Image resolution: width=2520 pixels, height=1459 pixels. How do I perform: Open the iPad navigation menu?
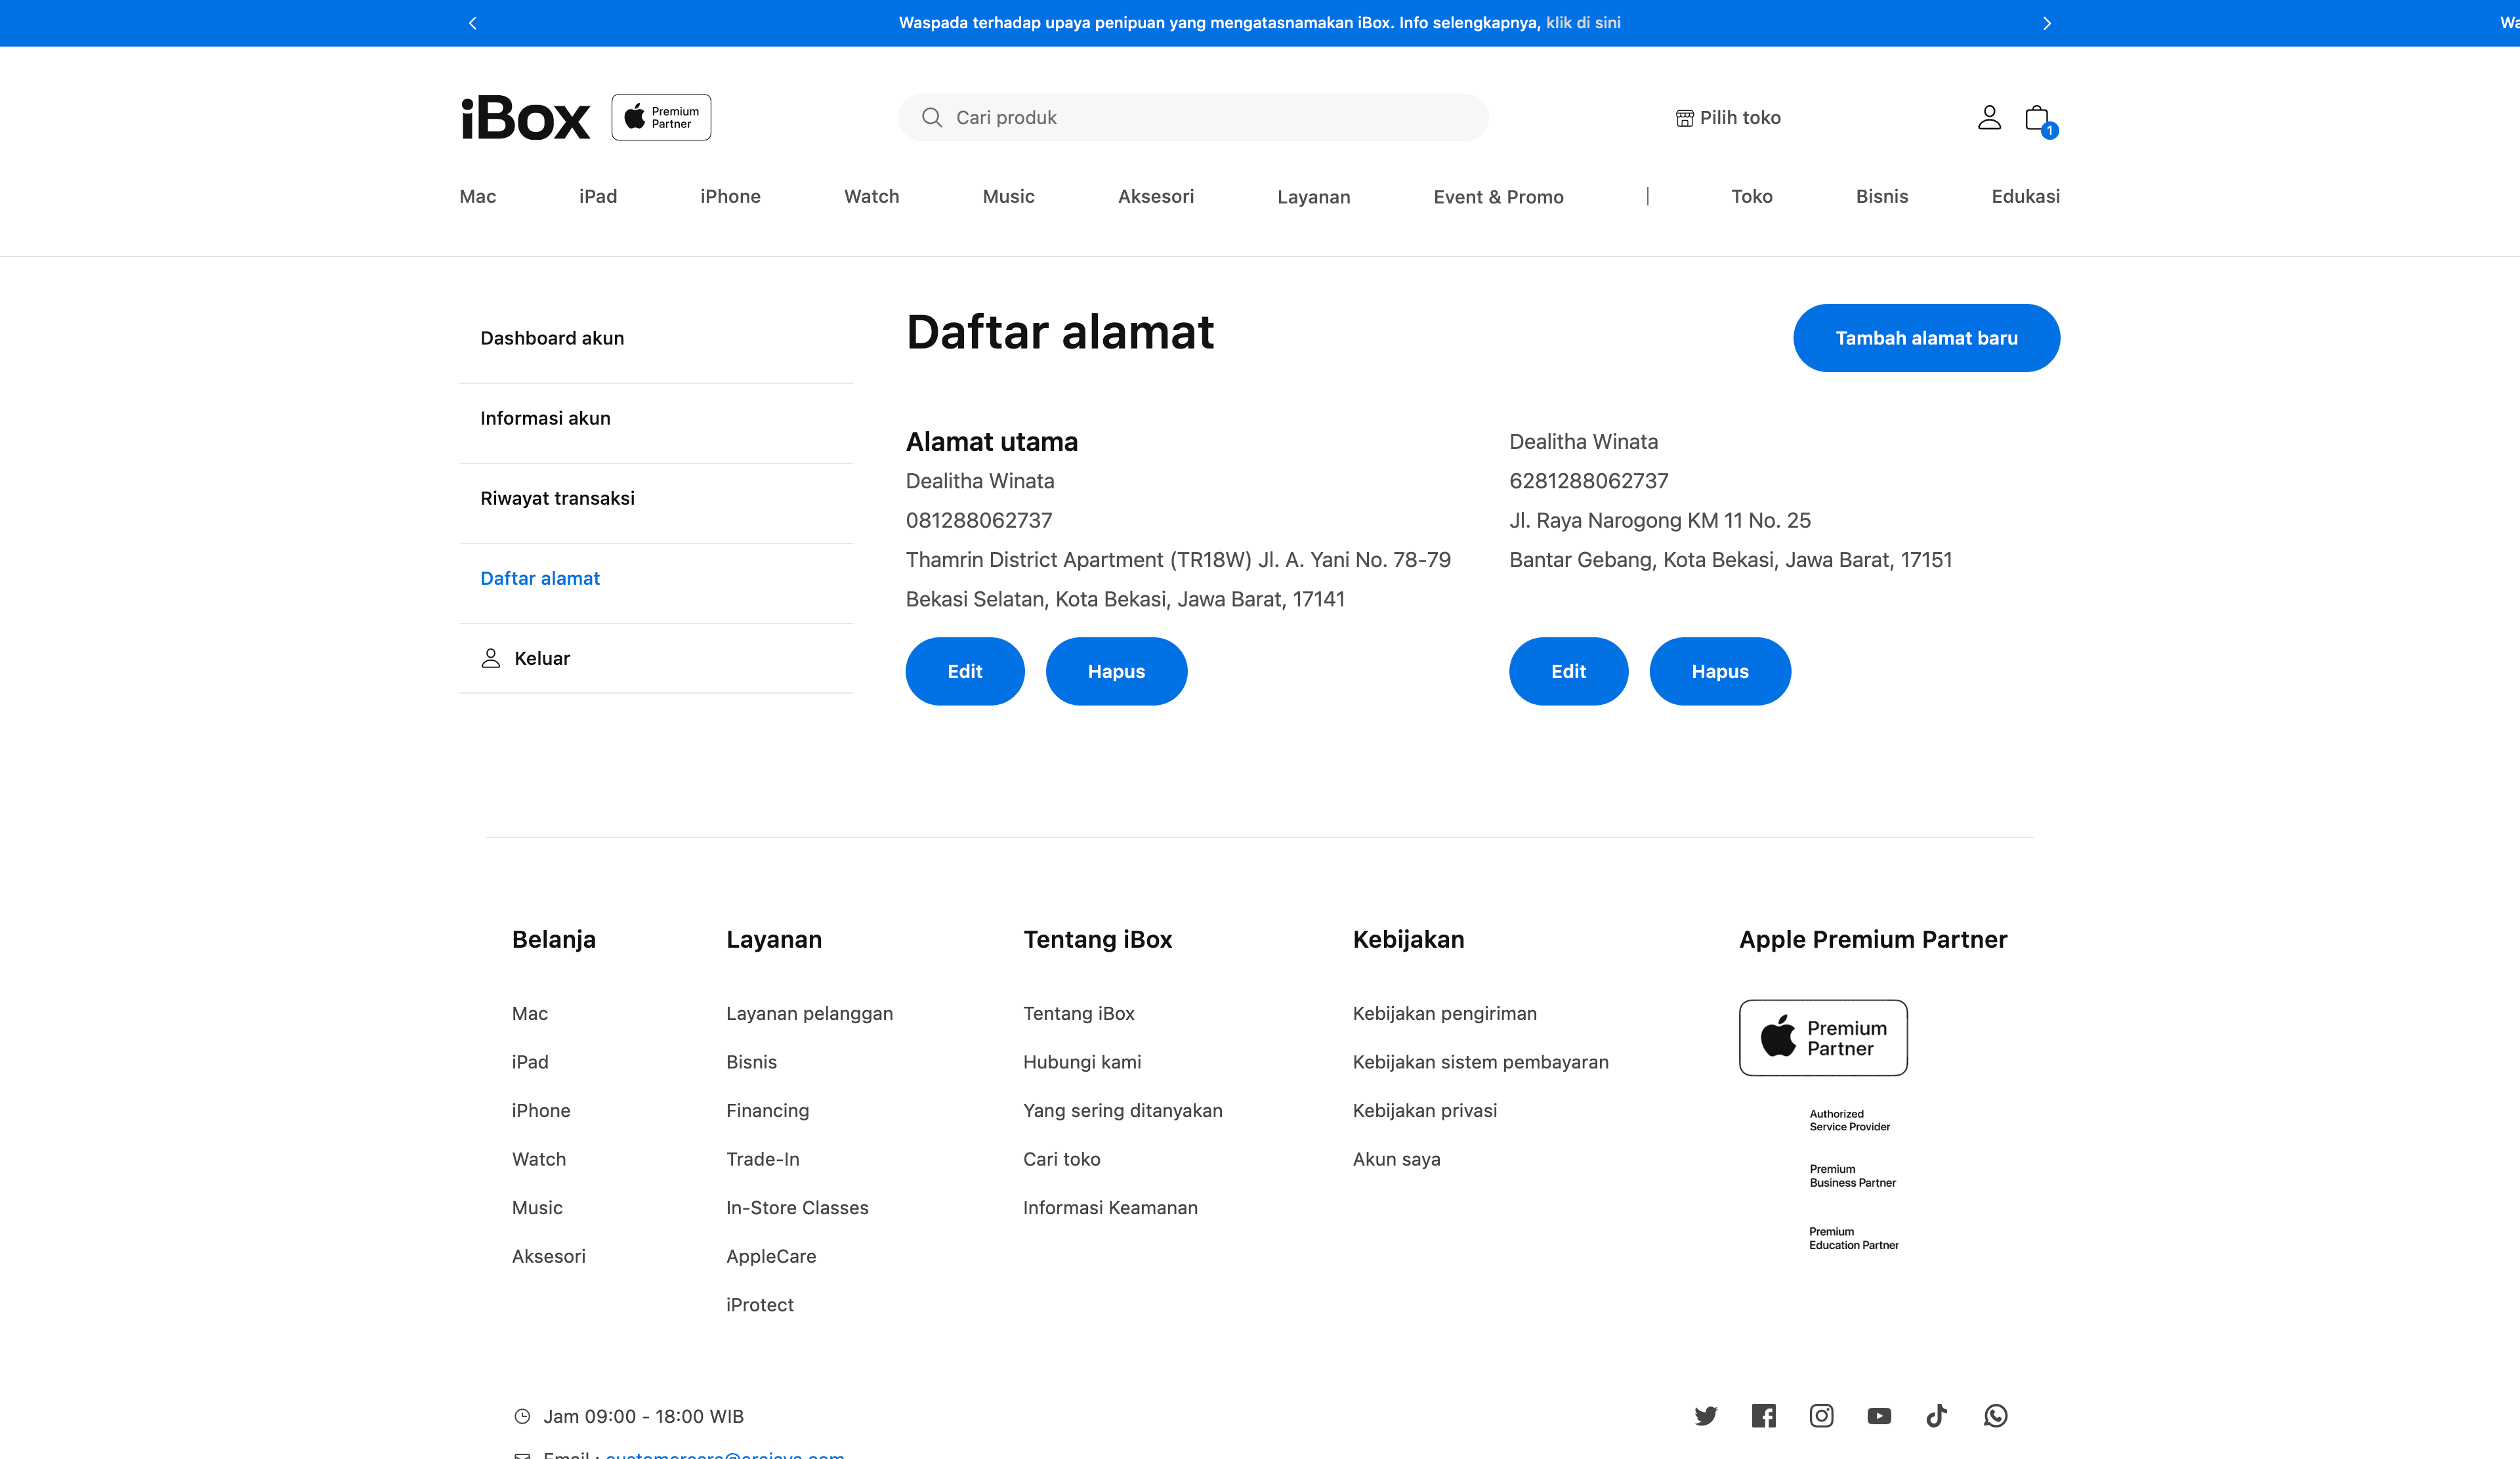point(598,196)
